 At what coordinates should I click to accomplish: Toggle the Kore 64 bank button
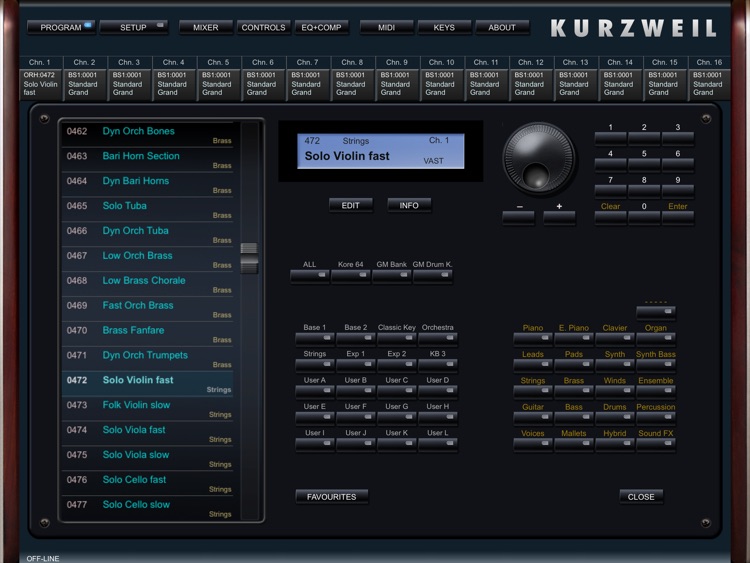[x=351, y=276]
